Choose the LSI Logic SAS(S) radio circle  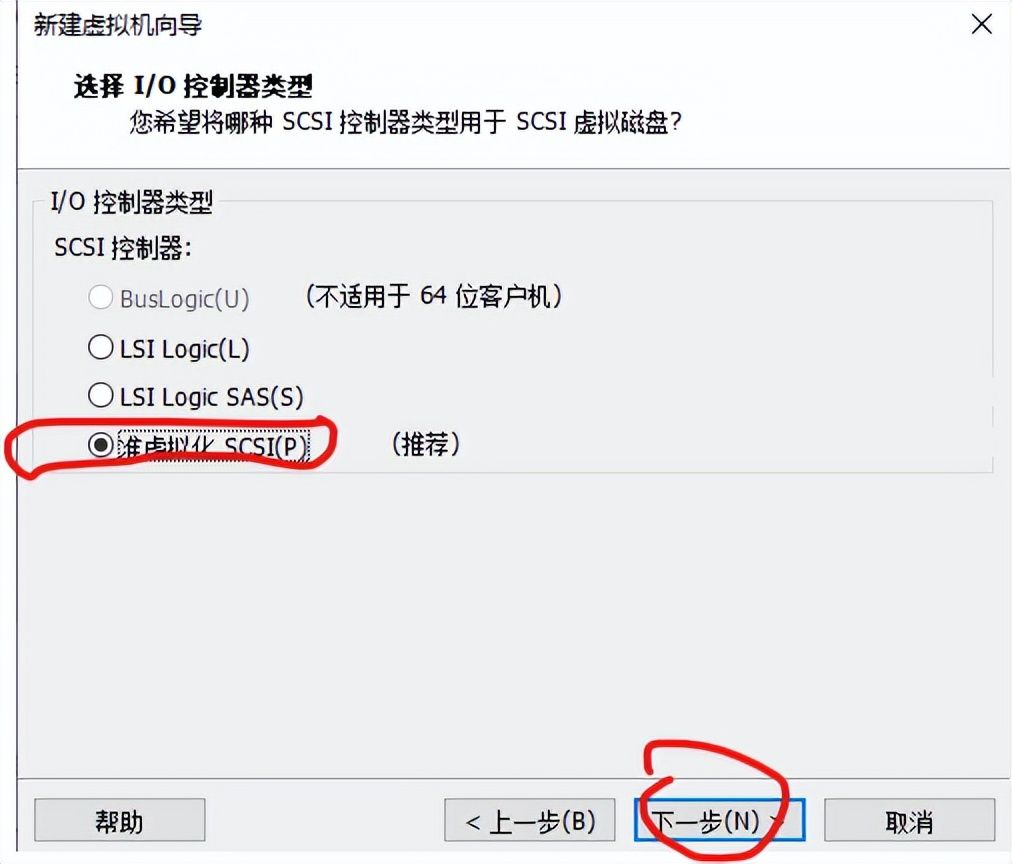(101, 396)
